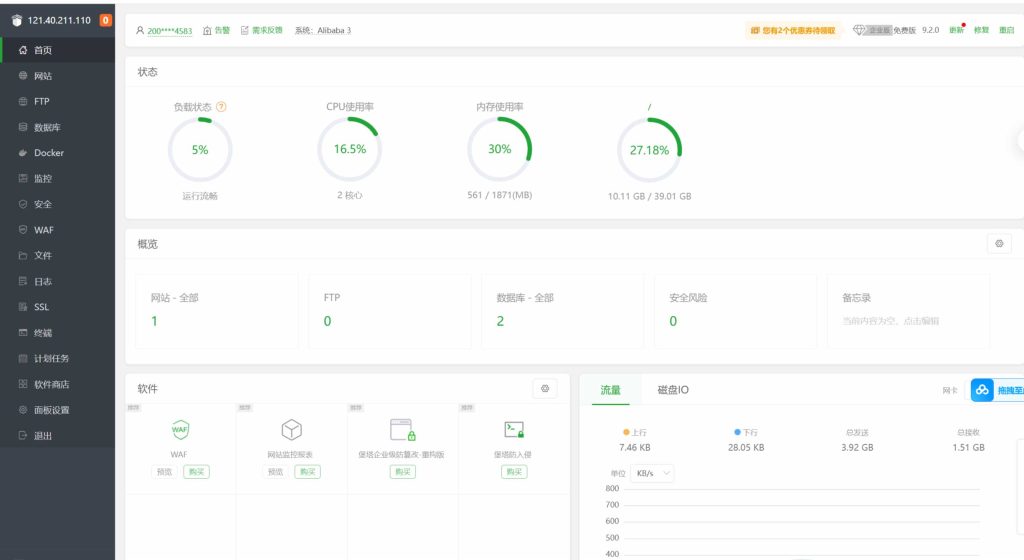Click the 需求反馈 feedback link
Image resolution: width=1024 pixels, height=560 pixels.
264,30
